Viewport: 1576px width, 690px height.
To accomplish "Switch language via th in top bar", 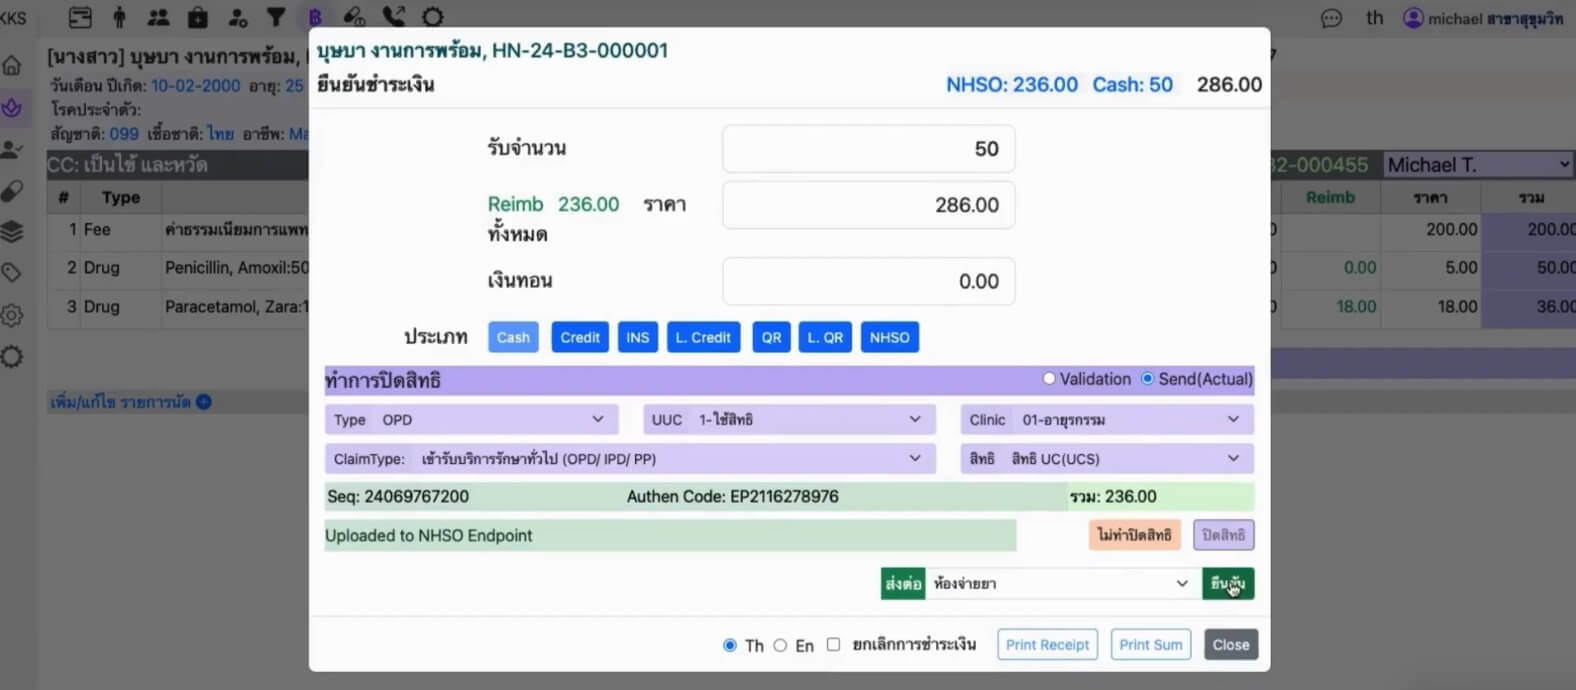I will (1375, 18).
